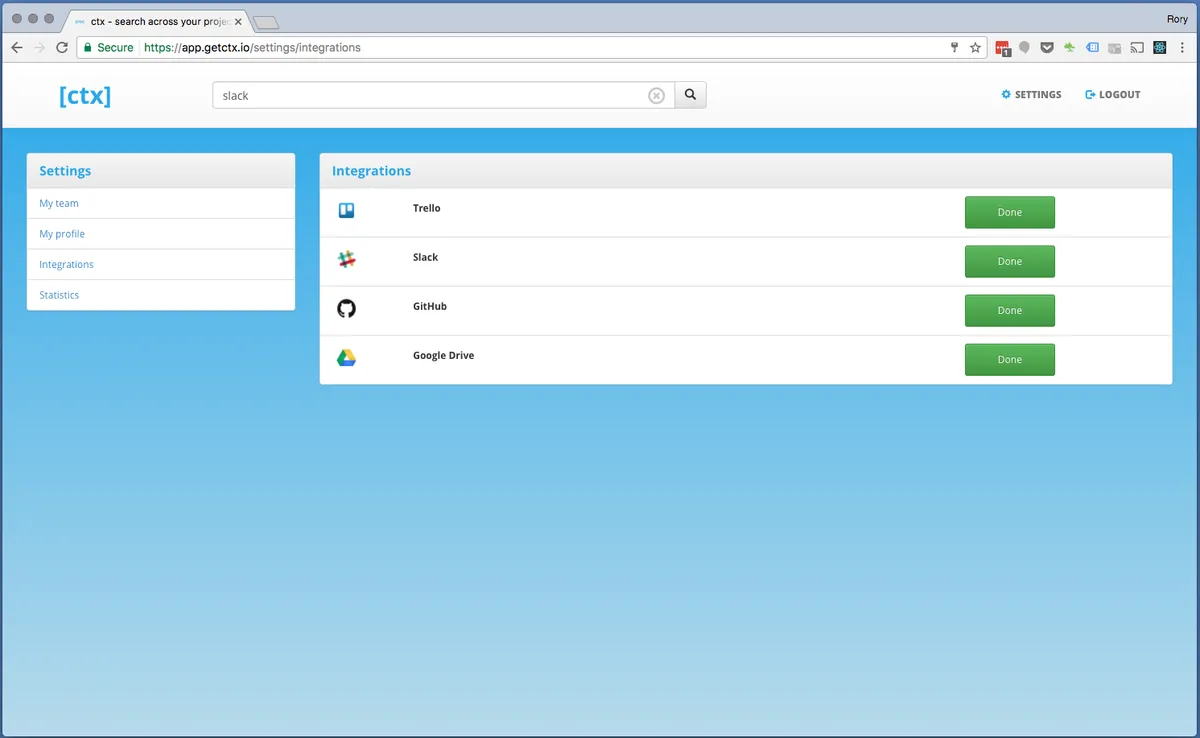Select the Google Drive icon
Viewport: 1200px width, 738px height.
[346, 358]
